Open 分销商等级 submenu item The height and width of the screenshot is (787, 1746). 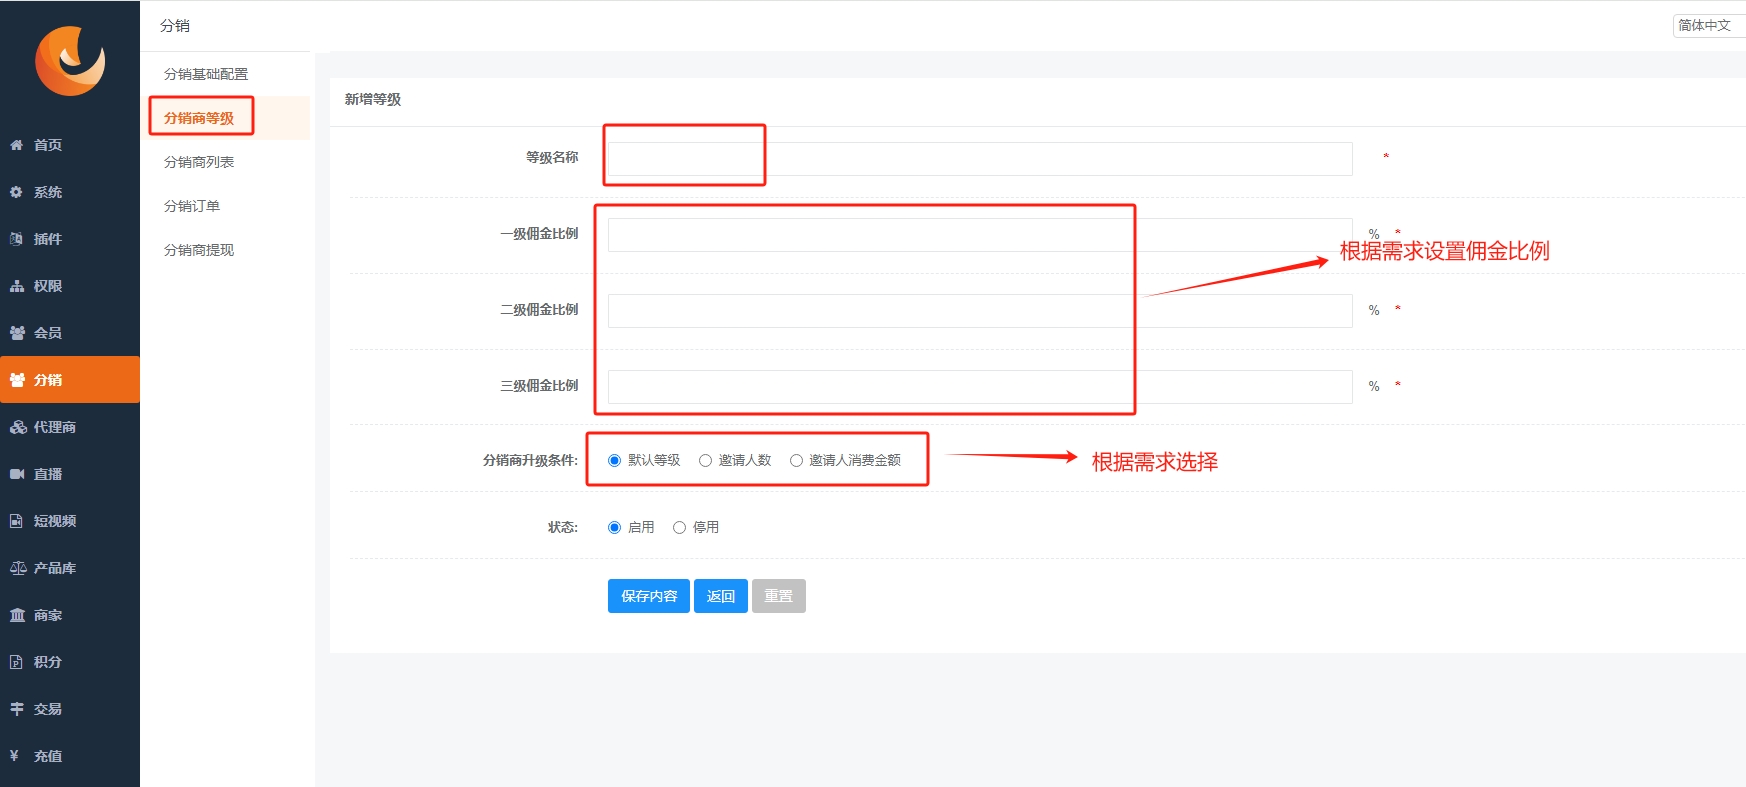pos(199,118)
